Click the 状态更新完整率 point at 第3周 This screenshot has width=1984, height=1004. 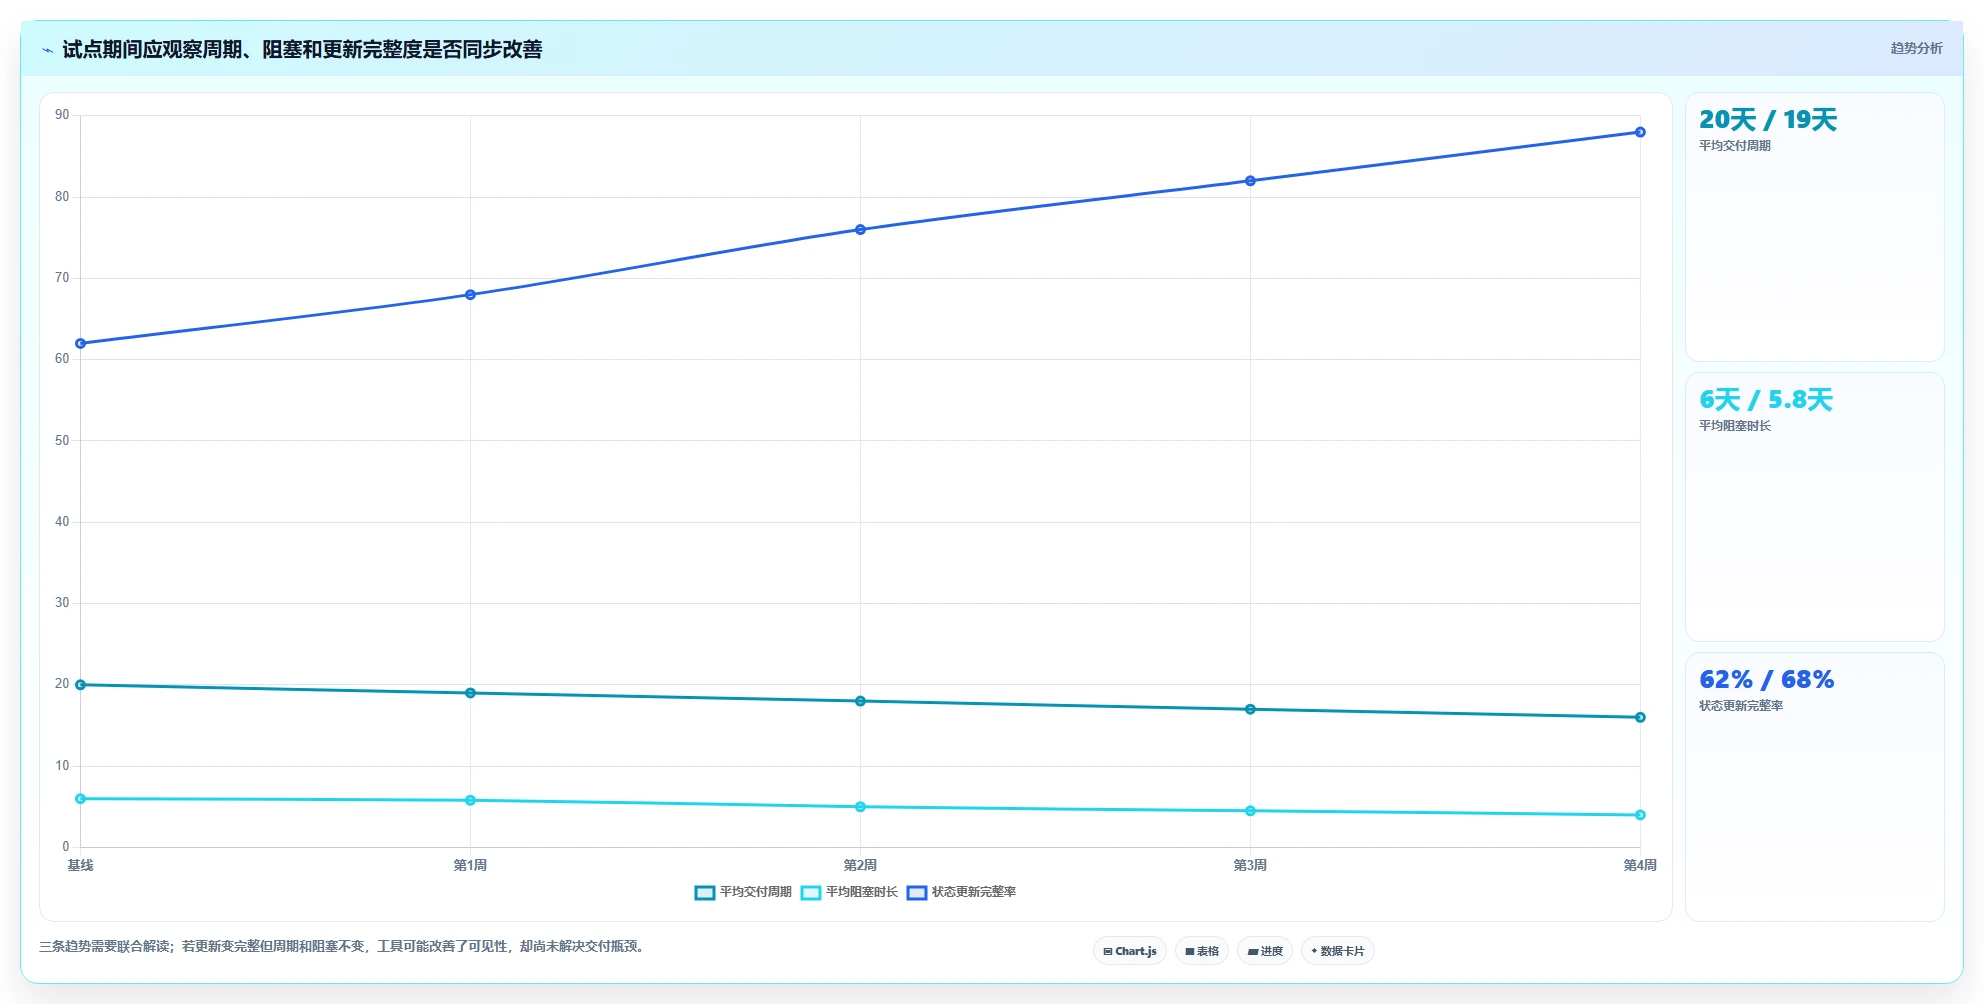(x=1250, y=181)
